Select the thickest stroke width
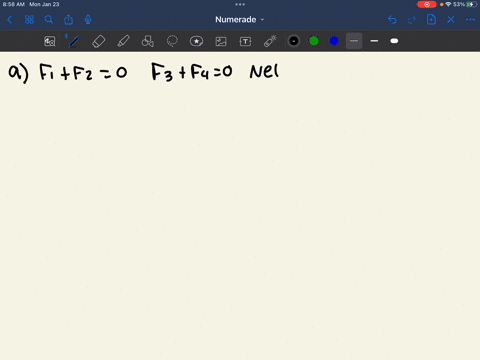 click(394, 41)
